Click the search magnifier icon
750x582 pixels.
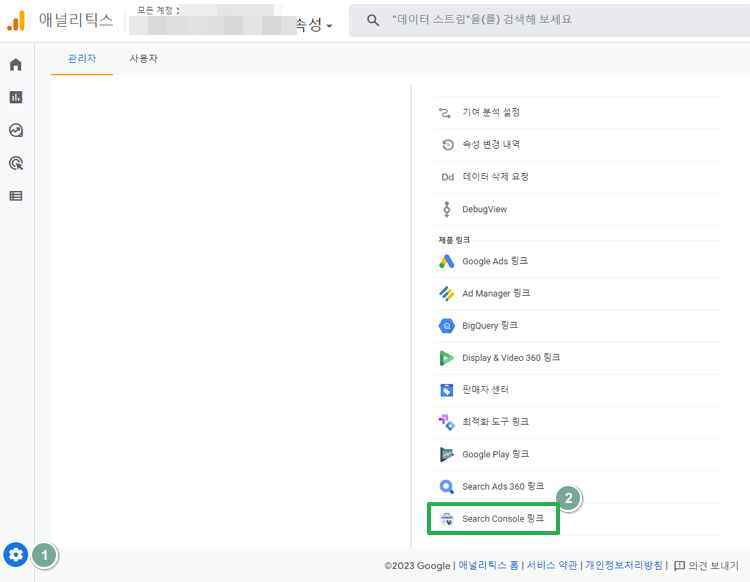(x=373, y=20)
